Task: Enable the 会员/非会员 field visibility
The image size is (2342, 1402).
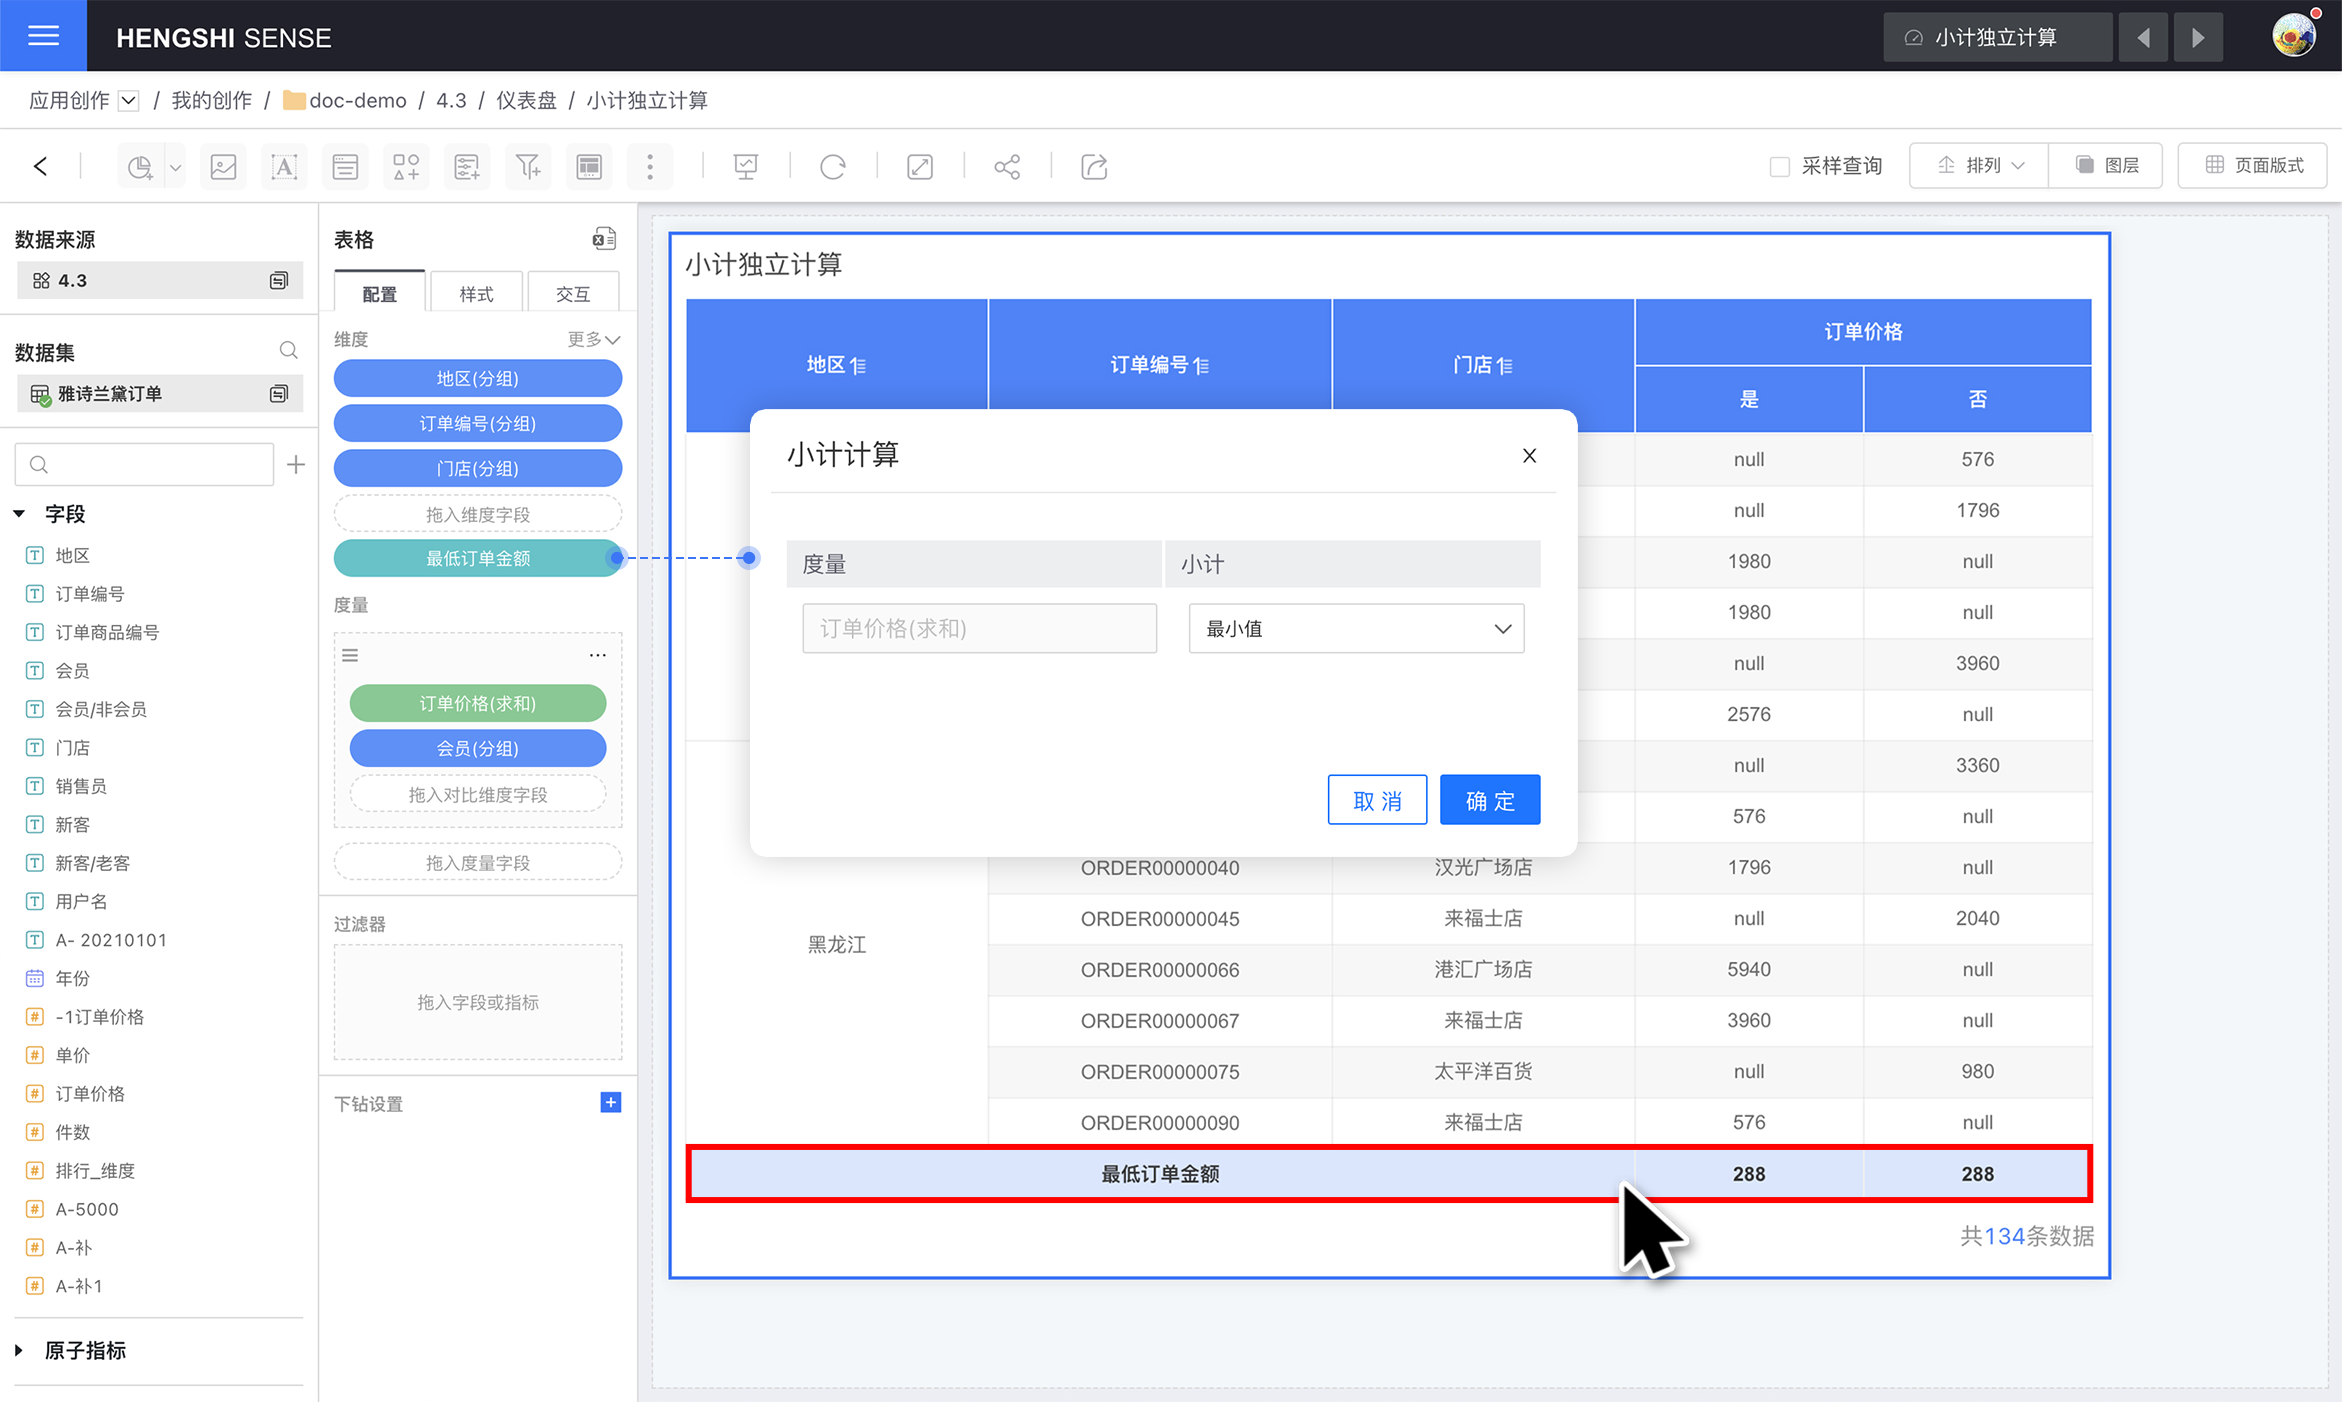Action: point(100,709)
